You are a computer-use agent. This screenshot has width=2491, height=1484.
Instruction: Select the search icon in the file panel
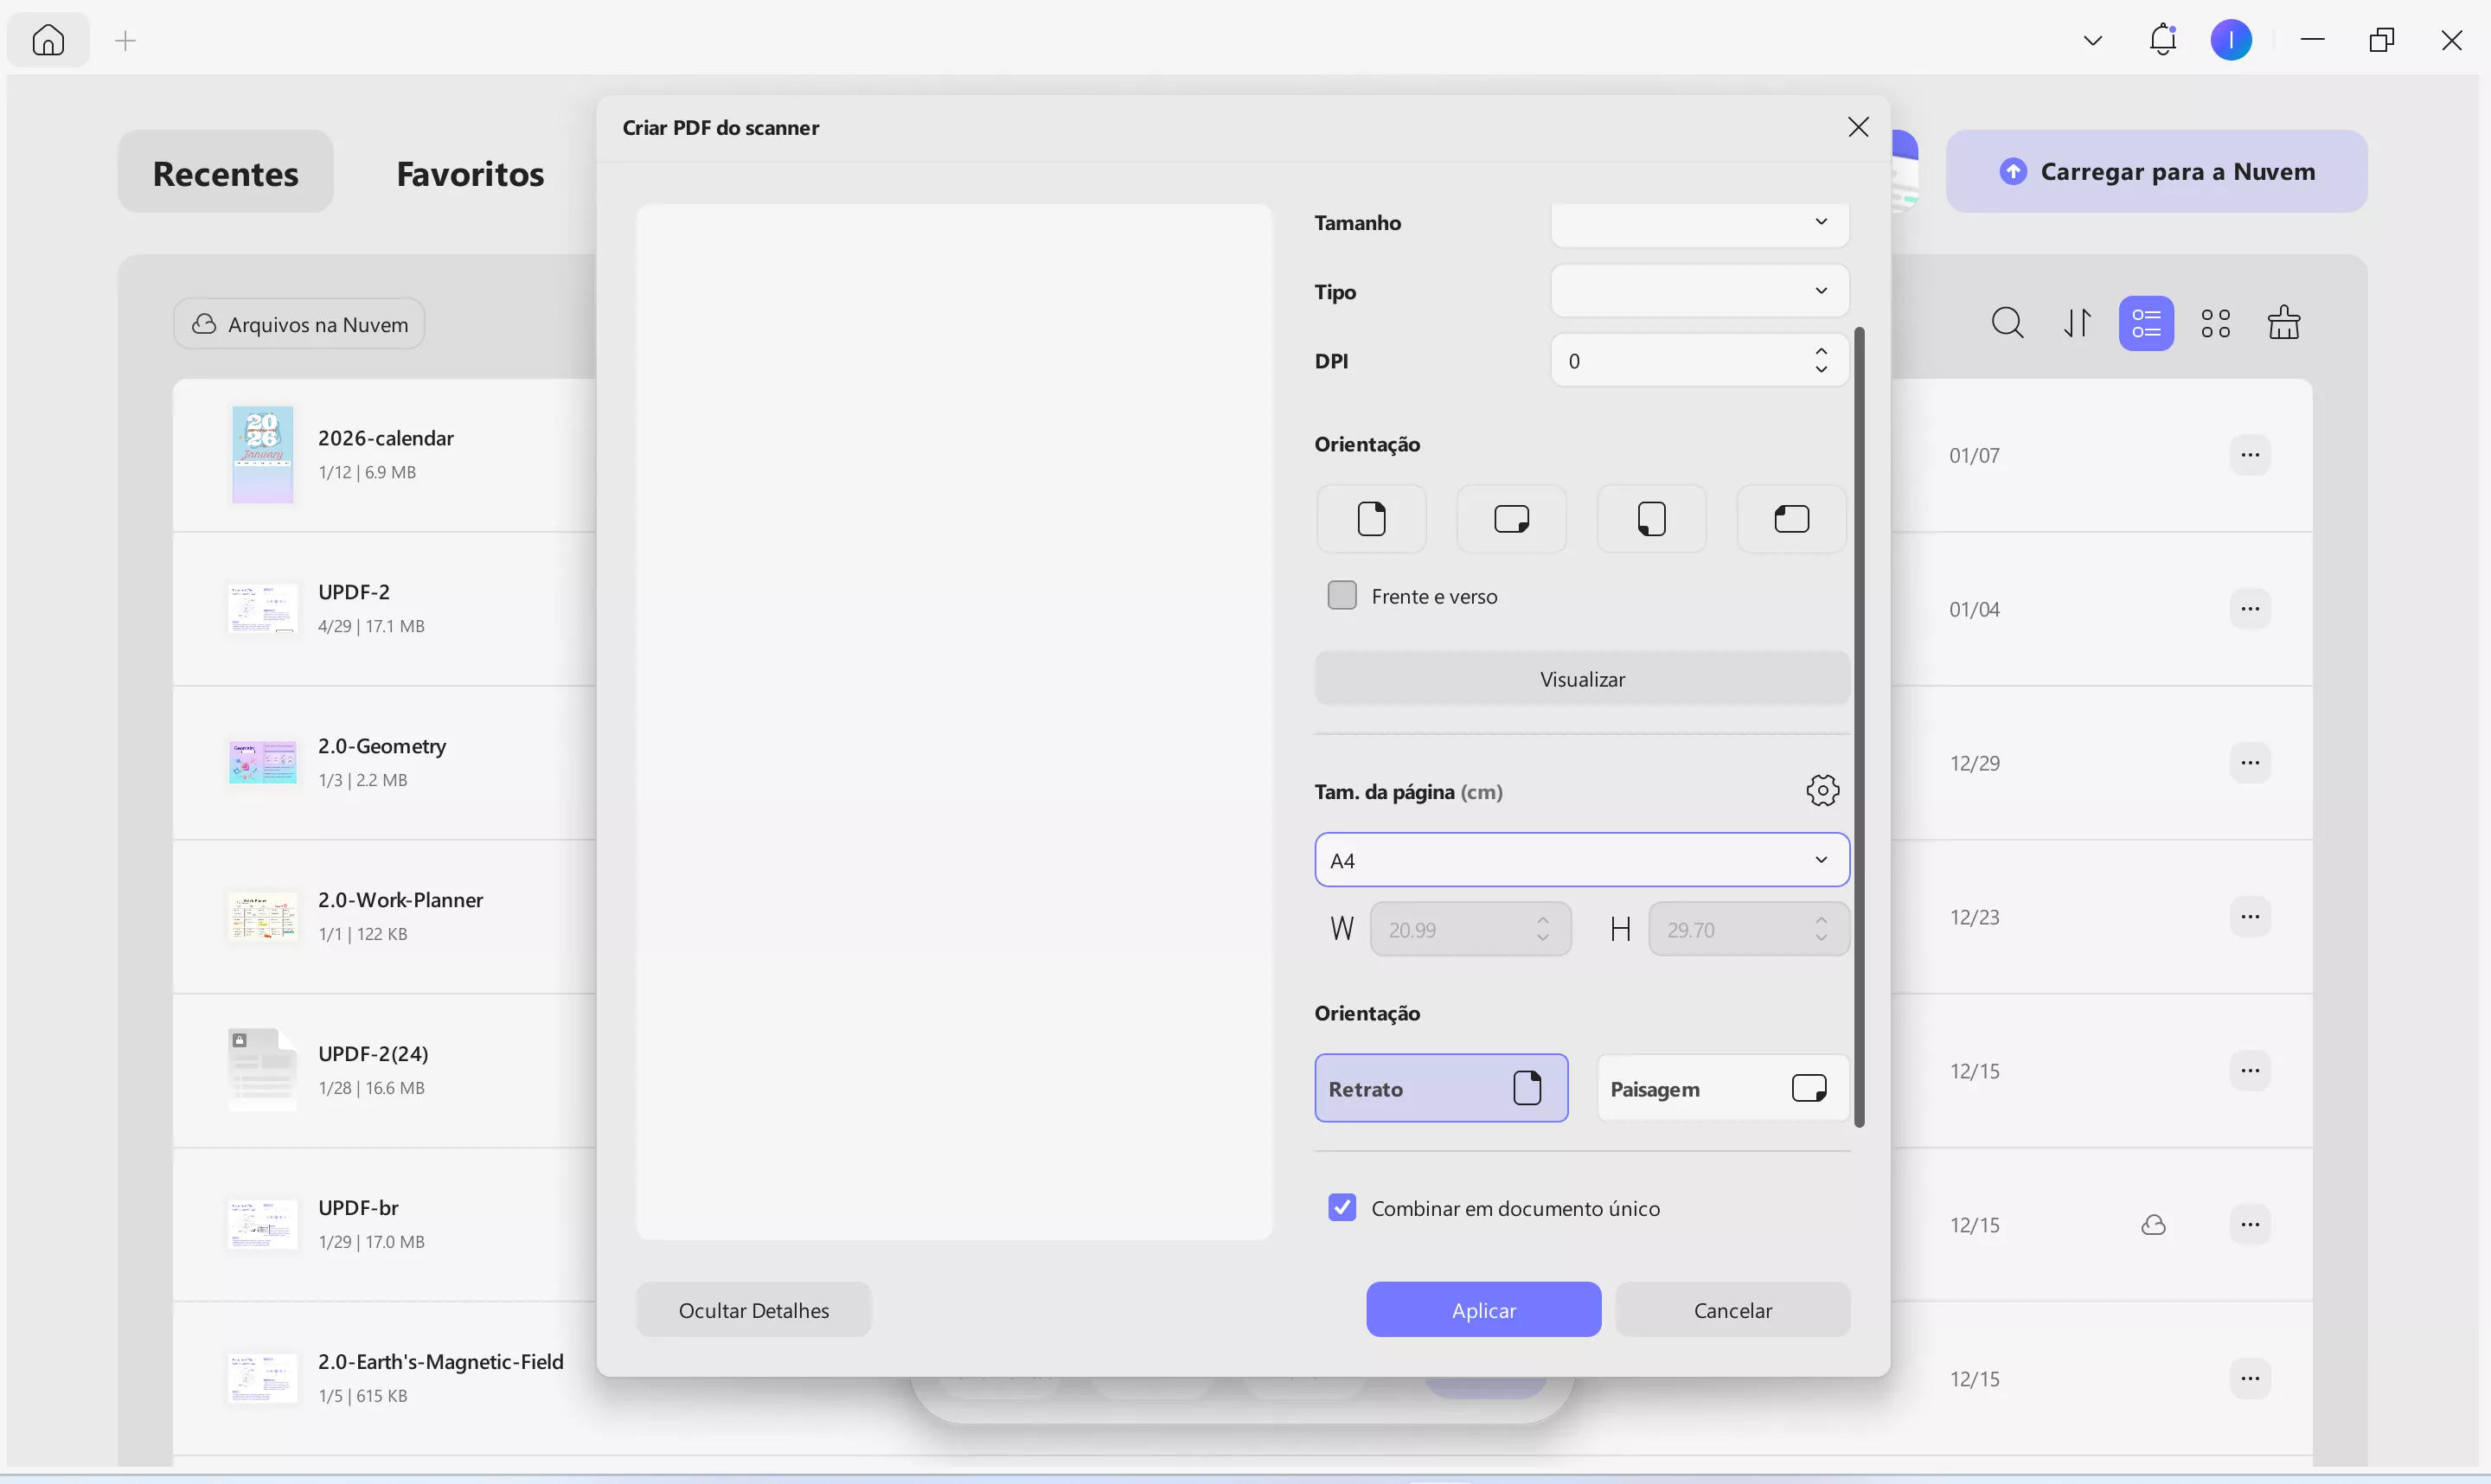point(2008,322)
